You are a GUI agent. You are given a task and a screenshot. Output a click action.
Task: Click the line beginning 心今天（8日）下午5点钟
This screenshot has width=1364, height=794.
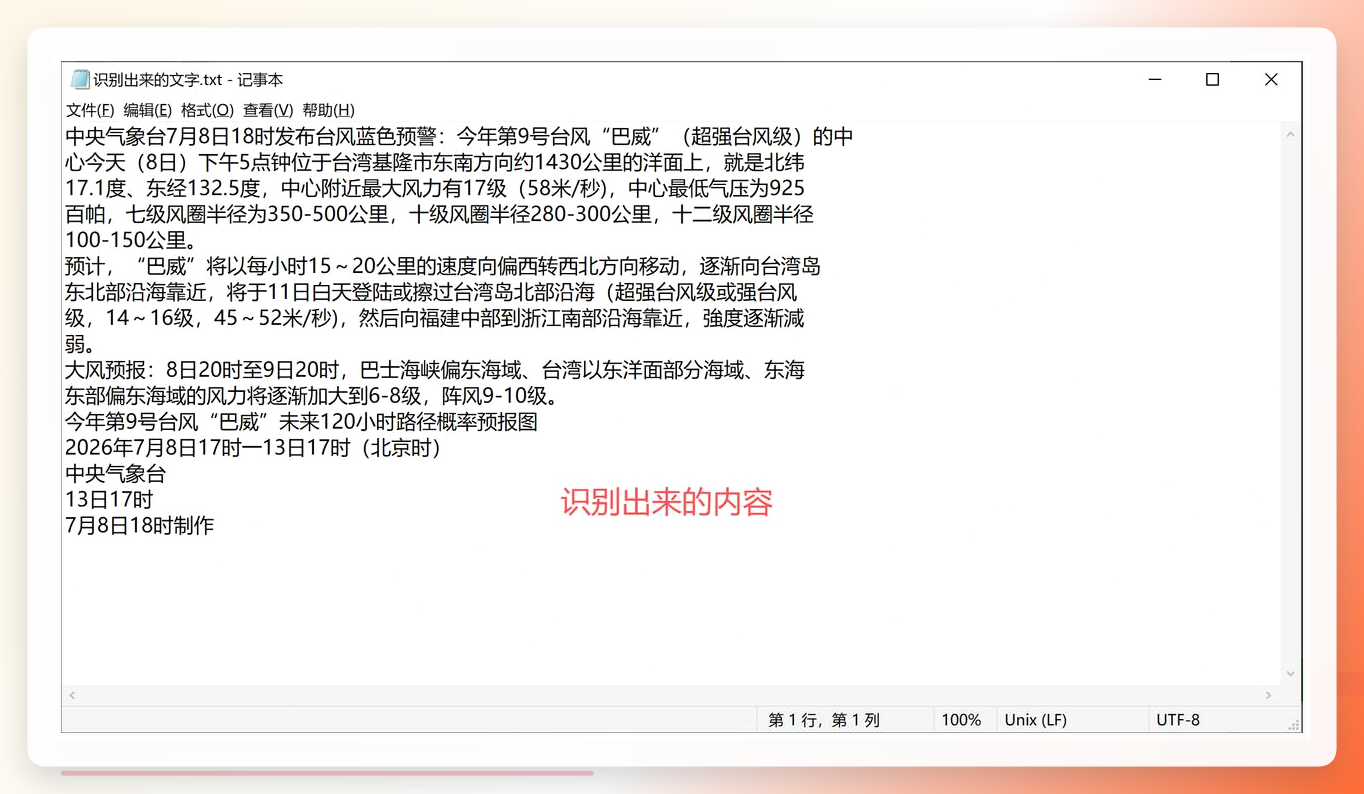point(435,162)
